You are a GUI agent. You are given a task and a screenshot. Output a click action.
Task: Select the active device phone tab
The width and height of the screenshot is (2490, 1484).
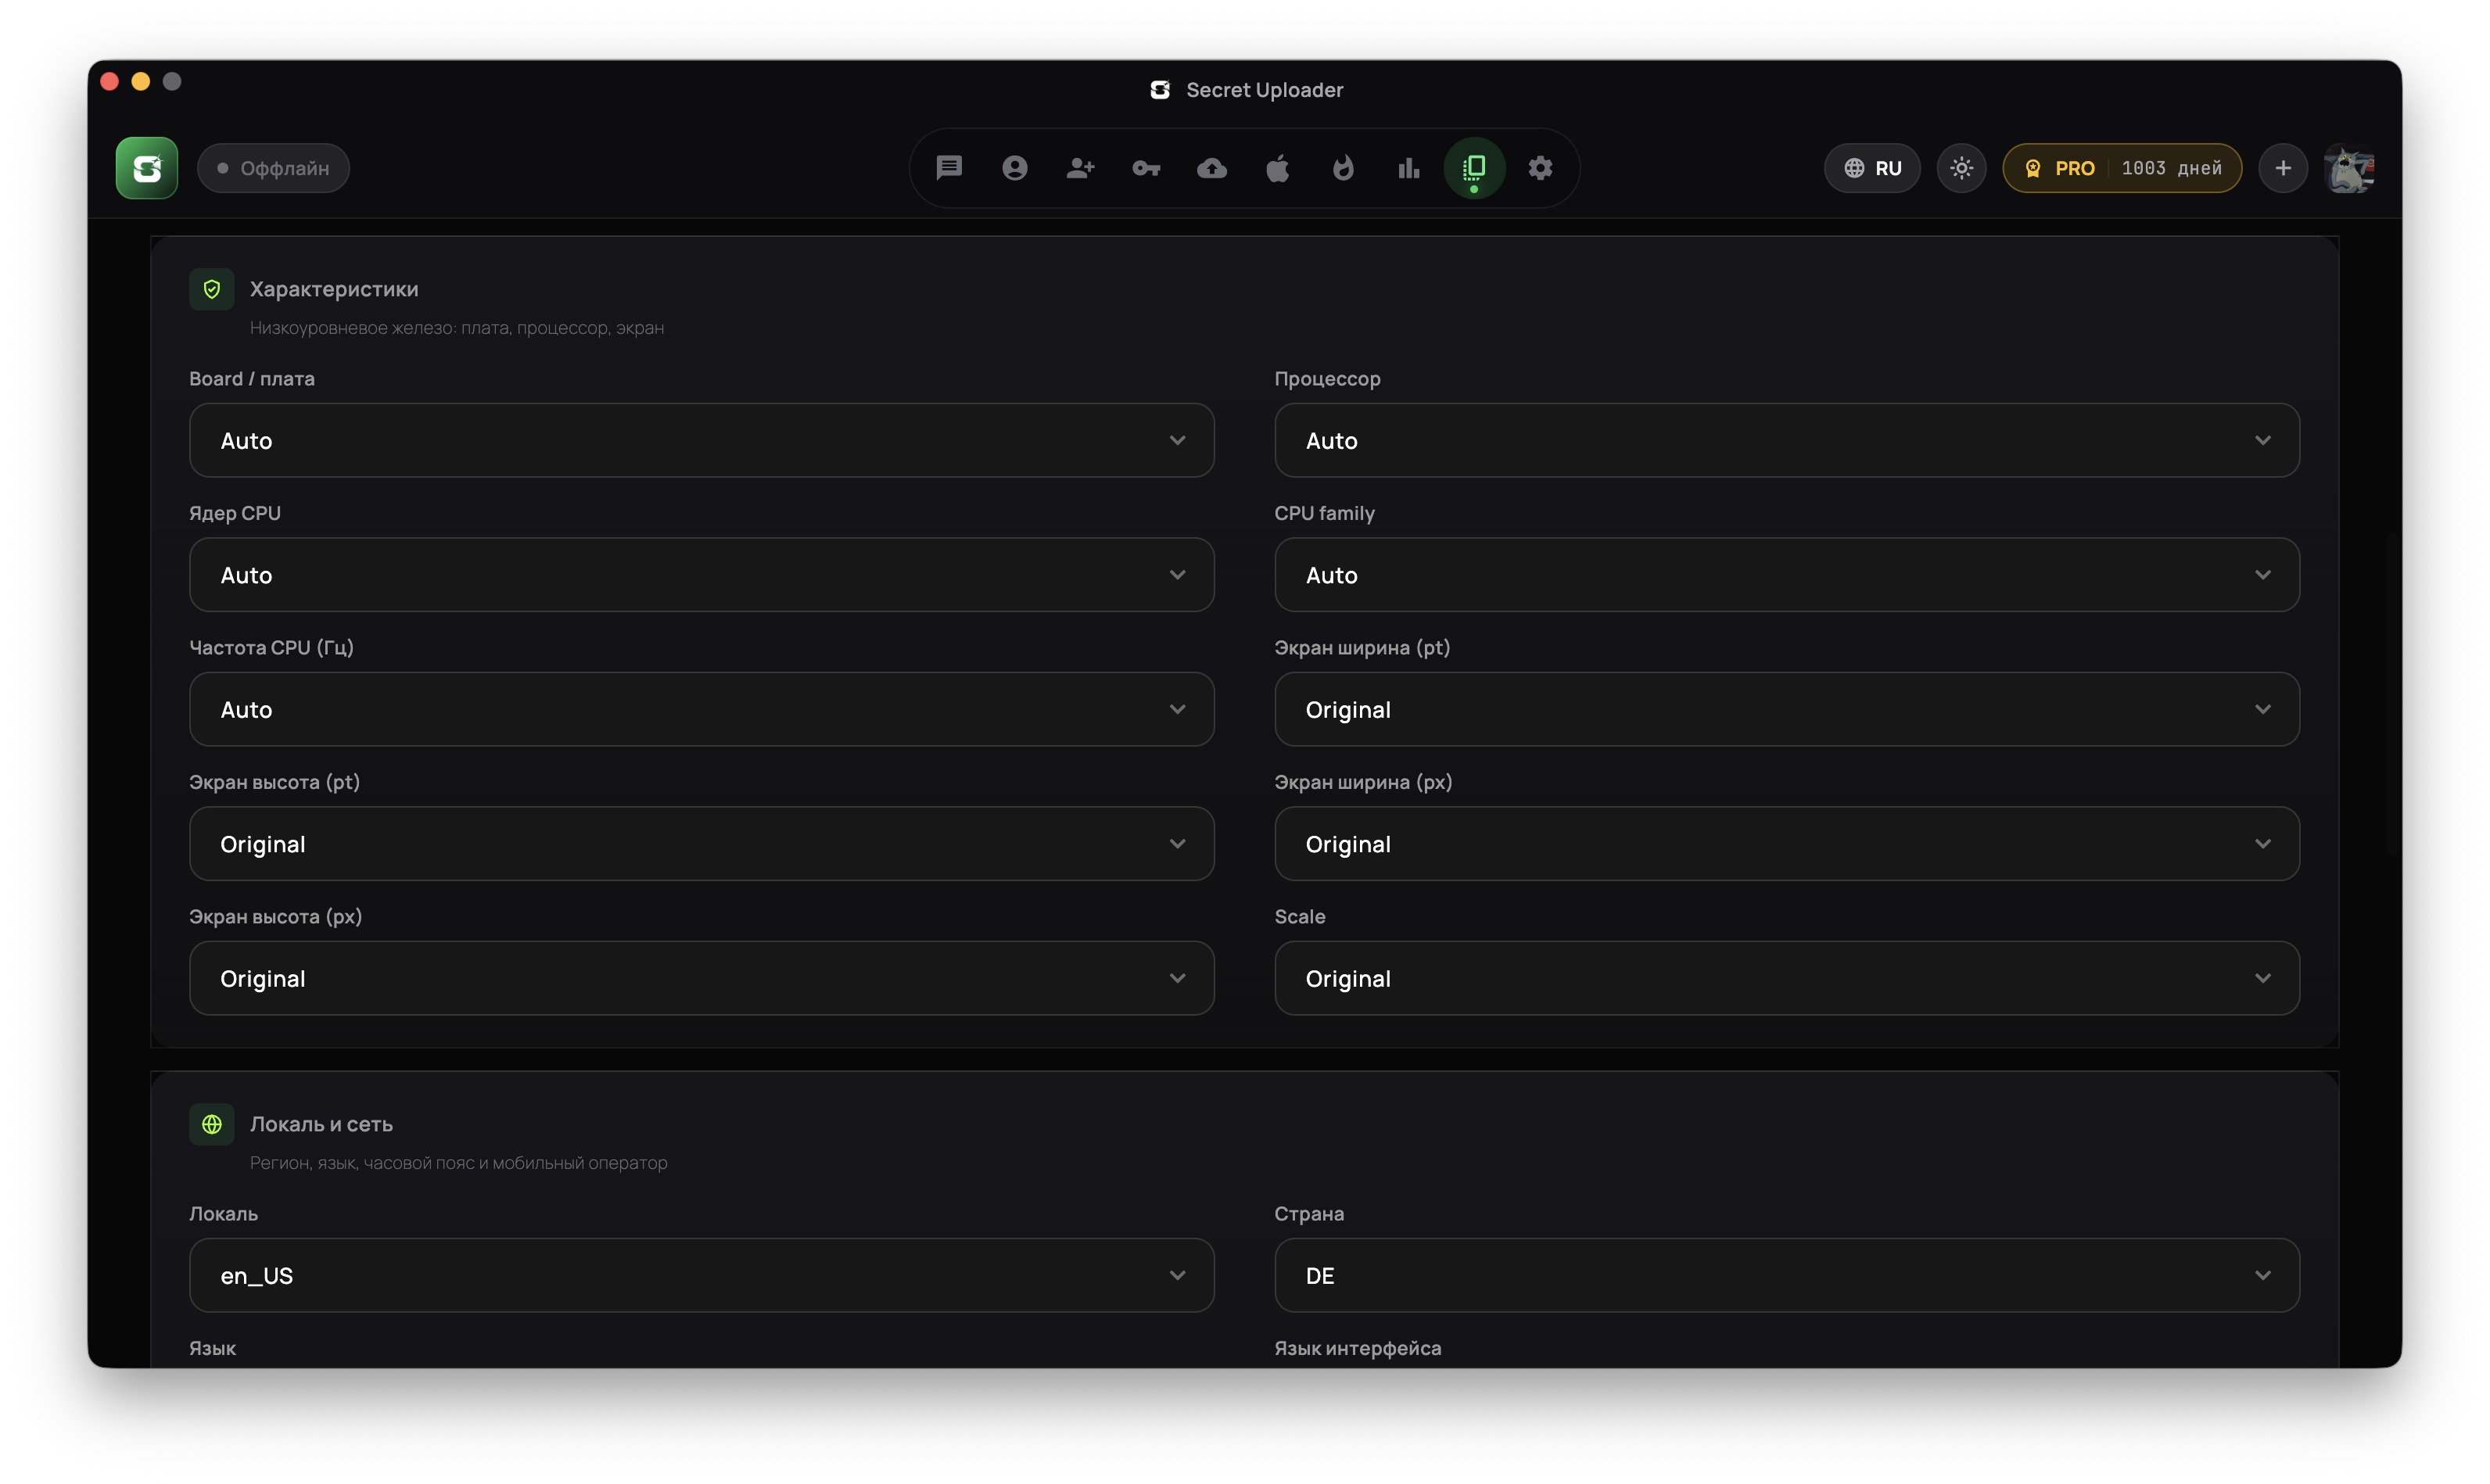click(x=1474, y=168)
